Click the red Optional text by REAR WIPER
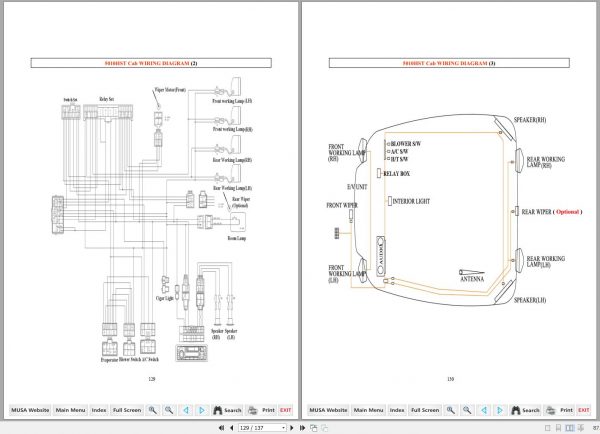 pos(567,212)
